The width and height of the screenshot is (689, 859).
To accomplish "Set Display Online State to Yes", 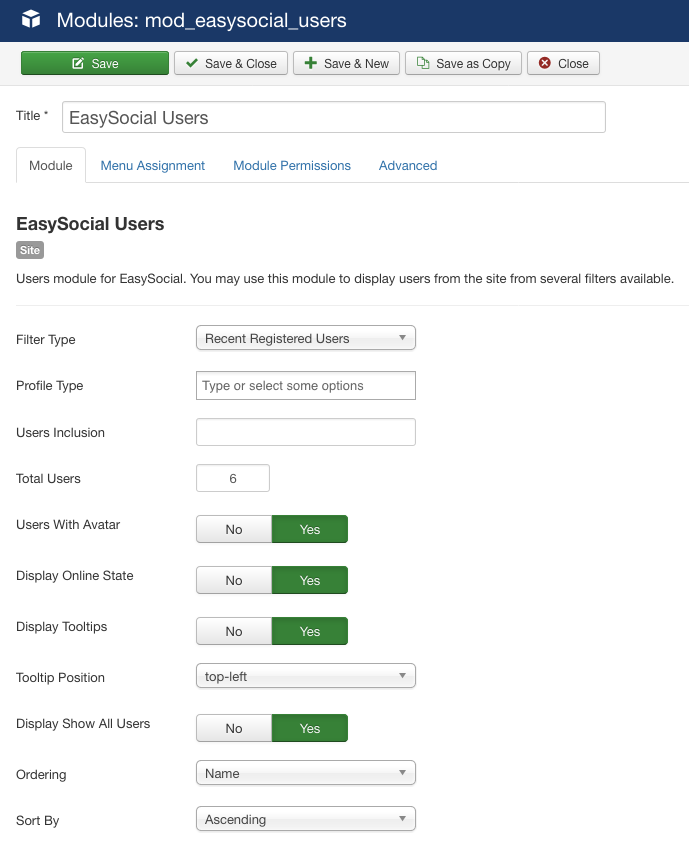I will coord(309,580).
